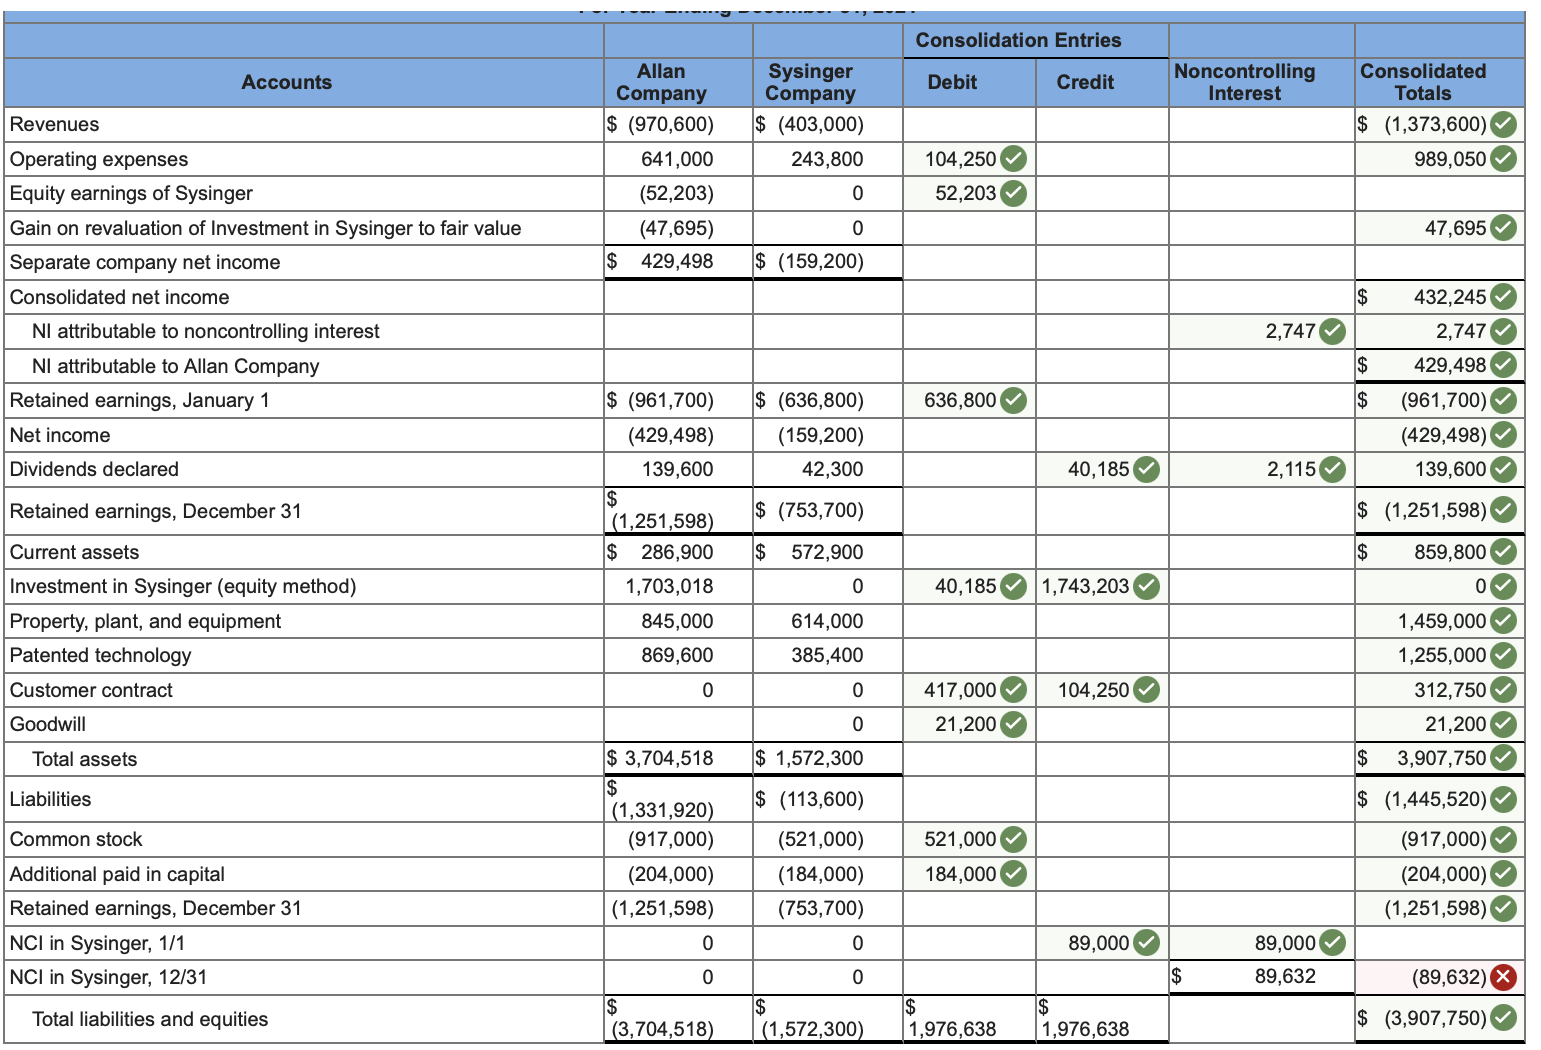This screenshot has height=1050, width=1541.
Task: Click checkmark beside Dividends credit 40,185
Action: click(x=1146, y=469)
